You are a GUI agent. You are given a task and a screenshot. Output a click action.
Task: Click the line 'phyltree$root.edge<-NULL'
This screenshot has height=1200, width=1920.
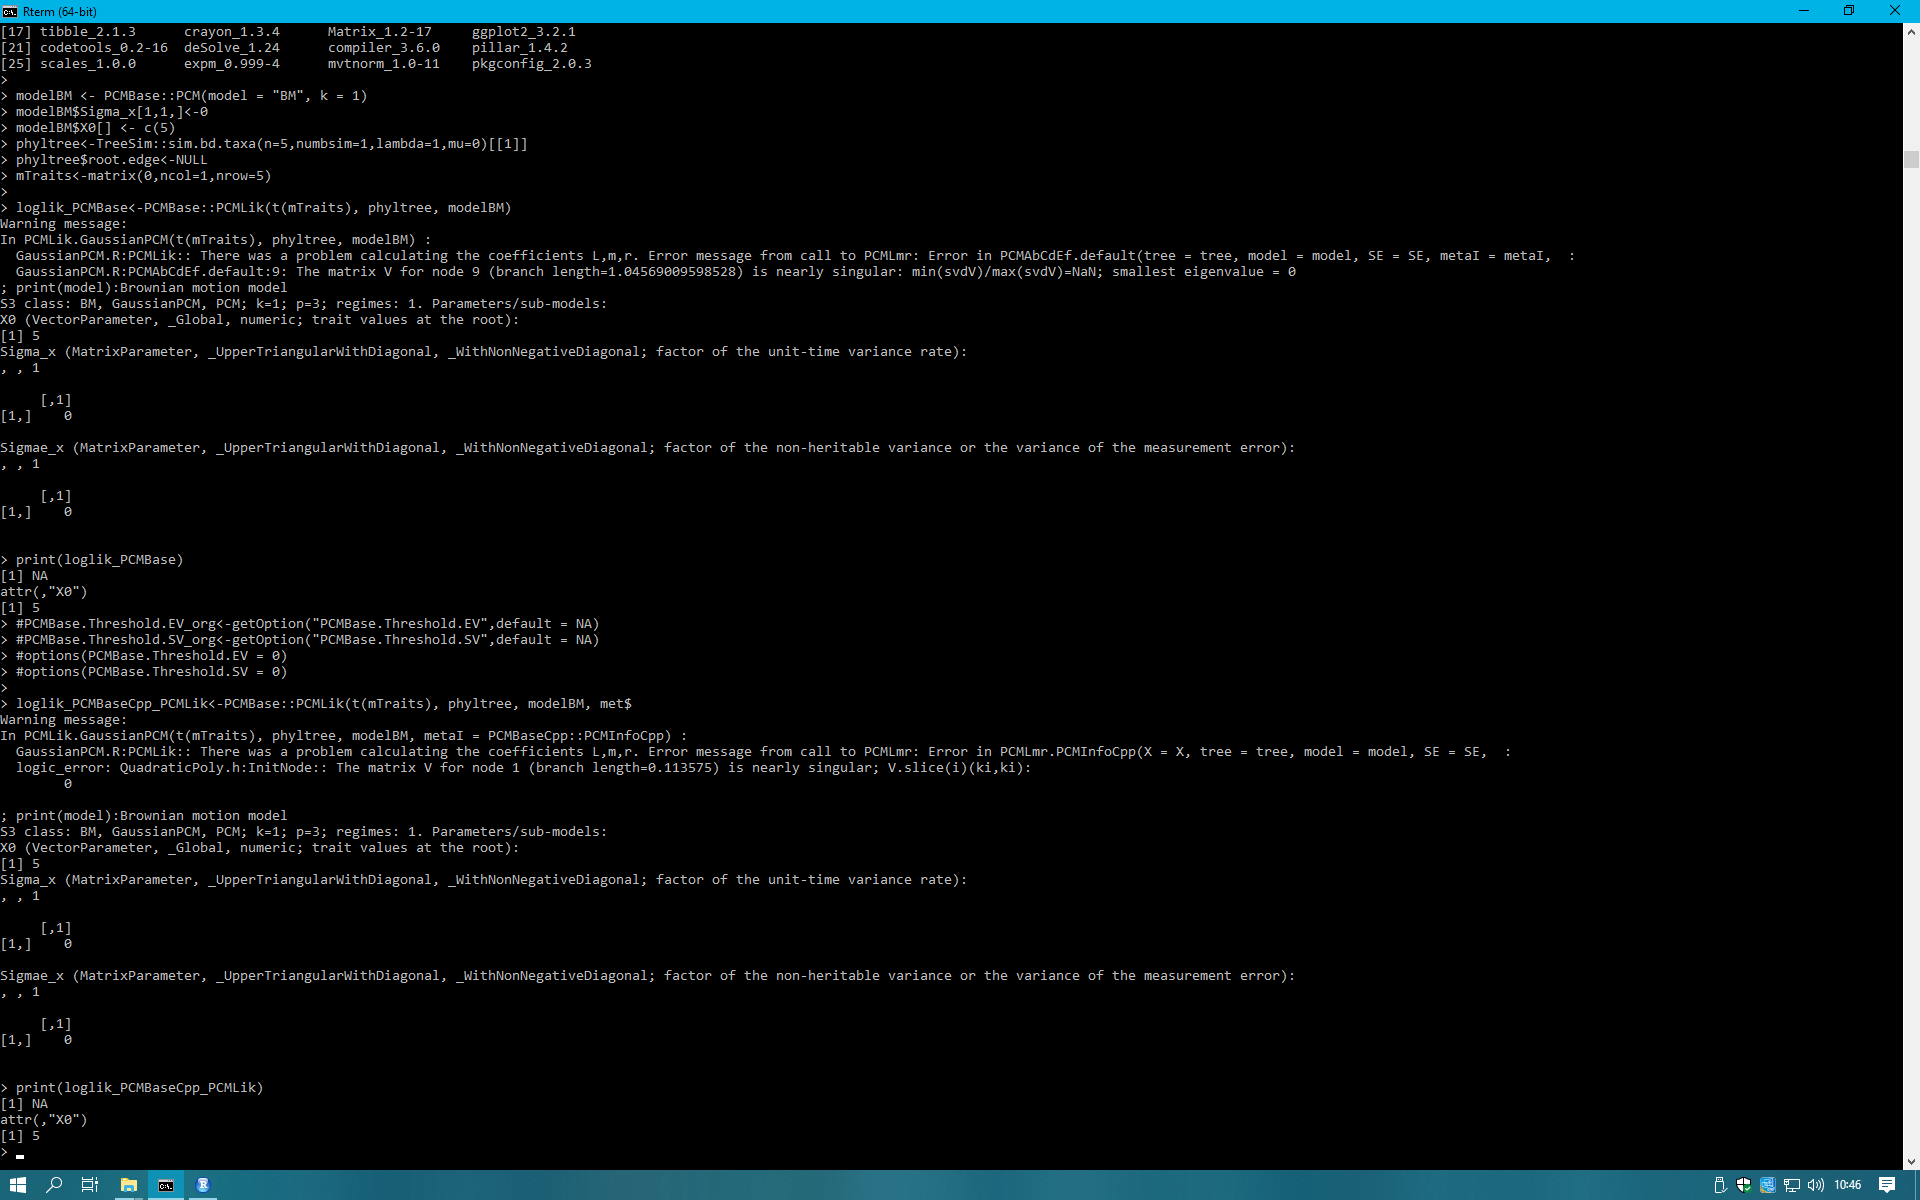[x=111, y=160]
